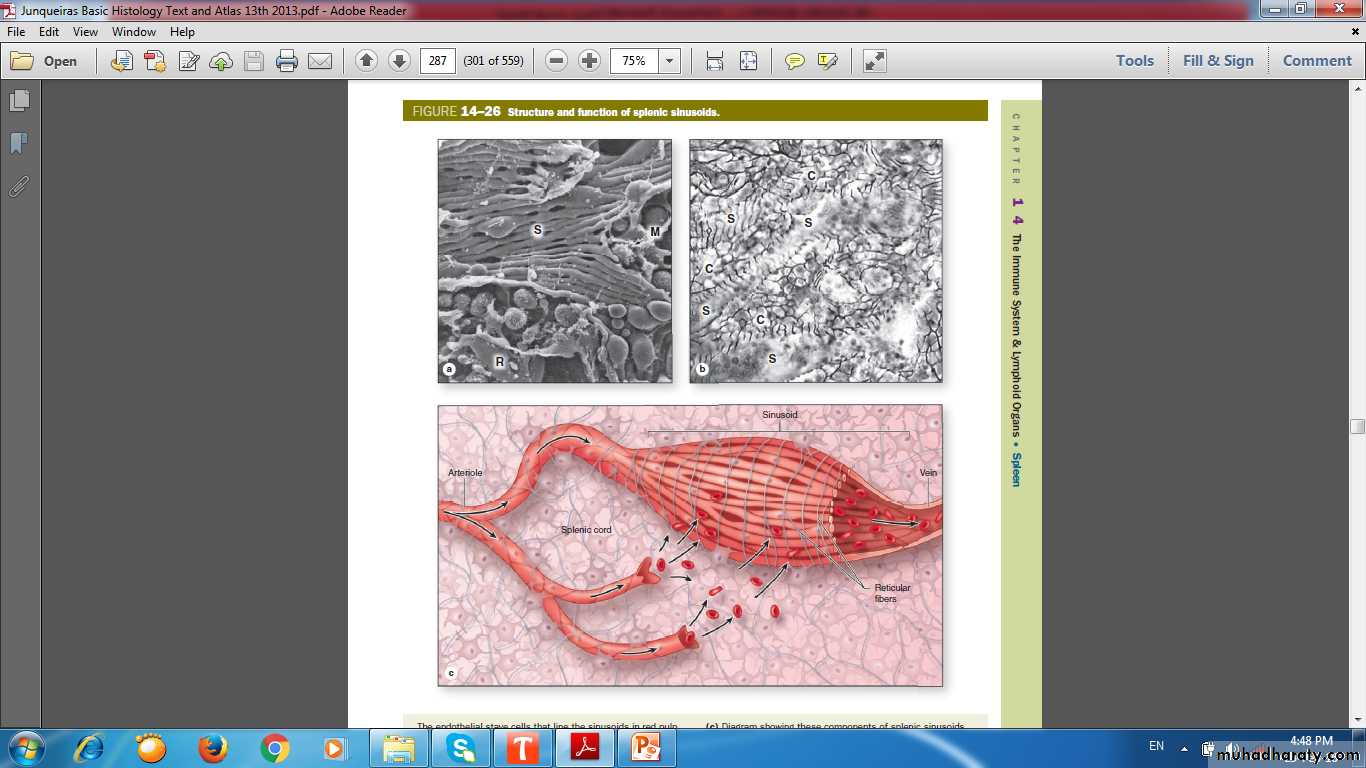Add a sticky note comment

pyautogui.click(x=795, y=61)
